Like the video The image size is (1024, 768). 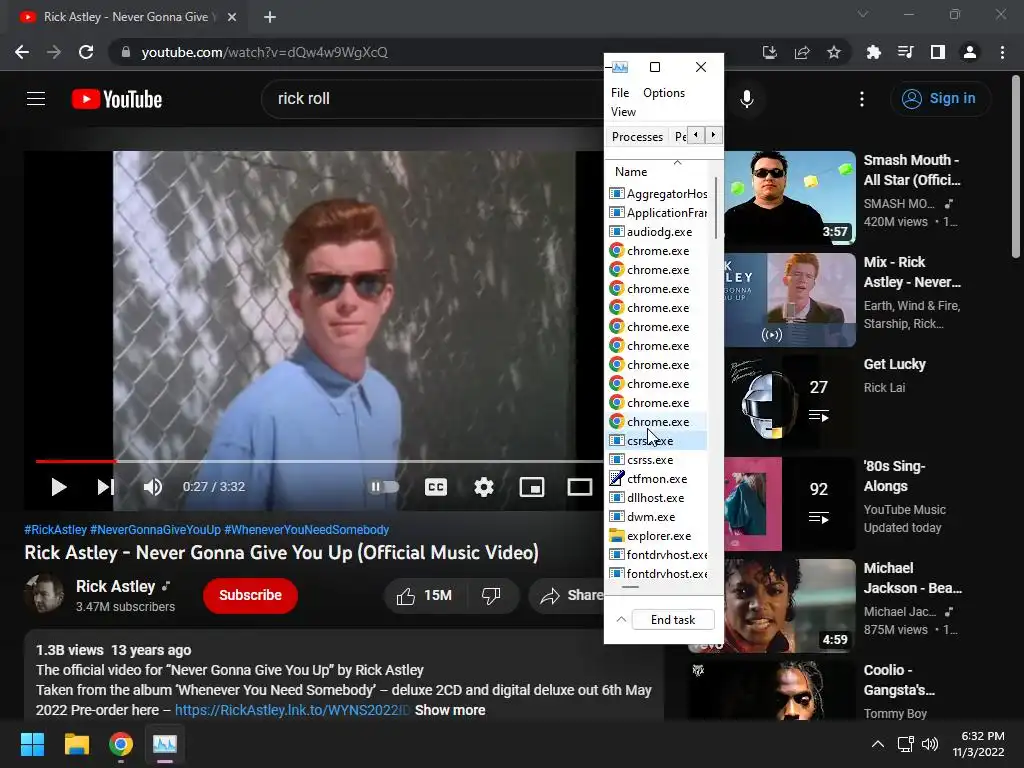tap(424, 596)
